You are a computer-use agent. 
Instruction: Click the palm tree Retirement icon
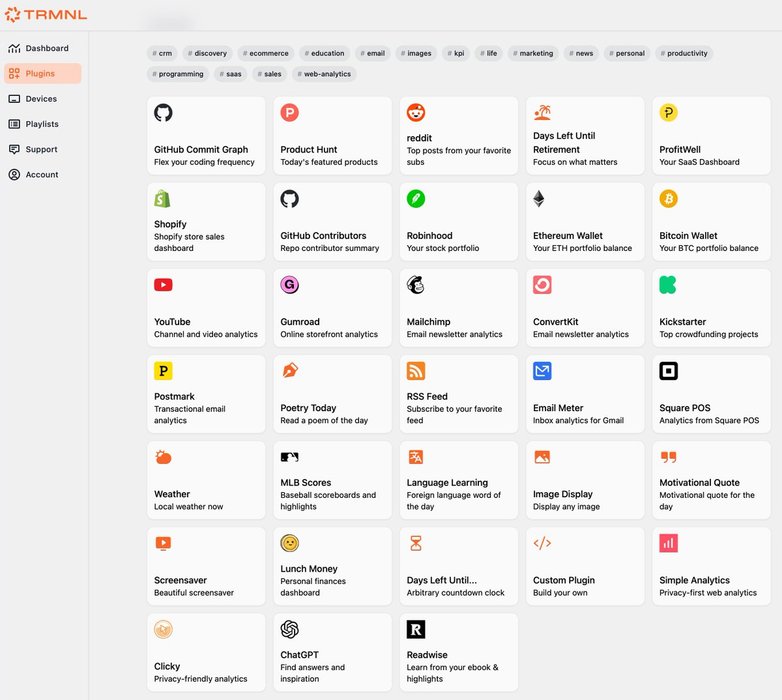click(x=542, y=113)
